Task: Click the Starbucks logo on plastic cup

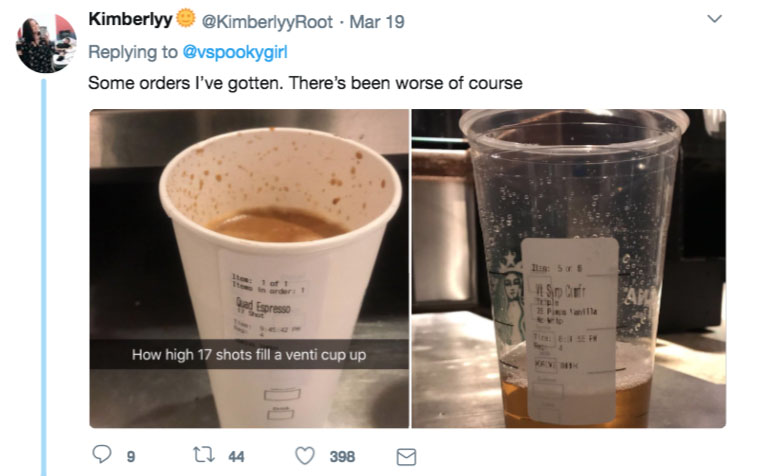Action: pyautogui.click(x=513, y=283)
